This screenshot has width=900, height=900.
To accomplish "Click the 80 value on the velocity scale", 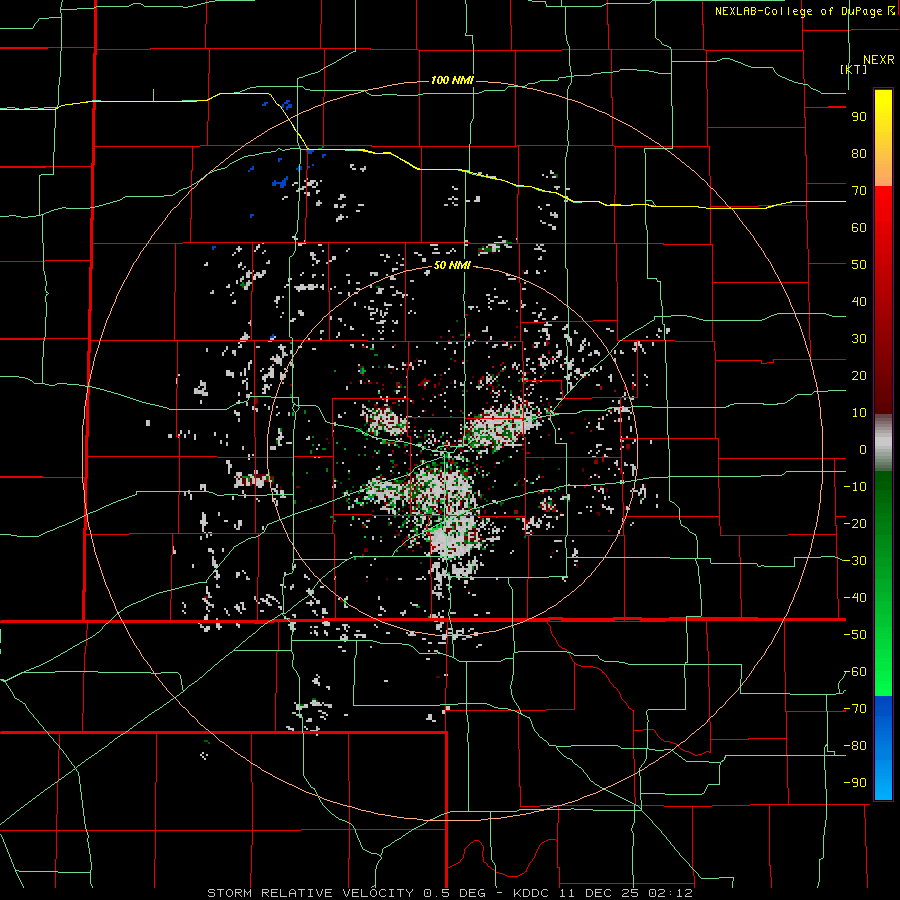I will pyautogui.click(x=859, y=154).
